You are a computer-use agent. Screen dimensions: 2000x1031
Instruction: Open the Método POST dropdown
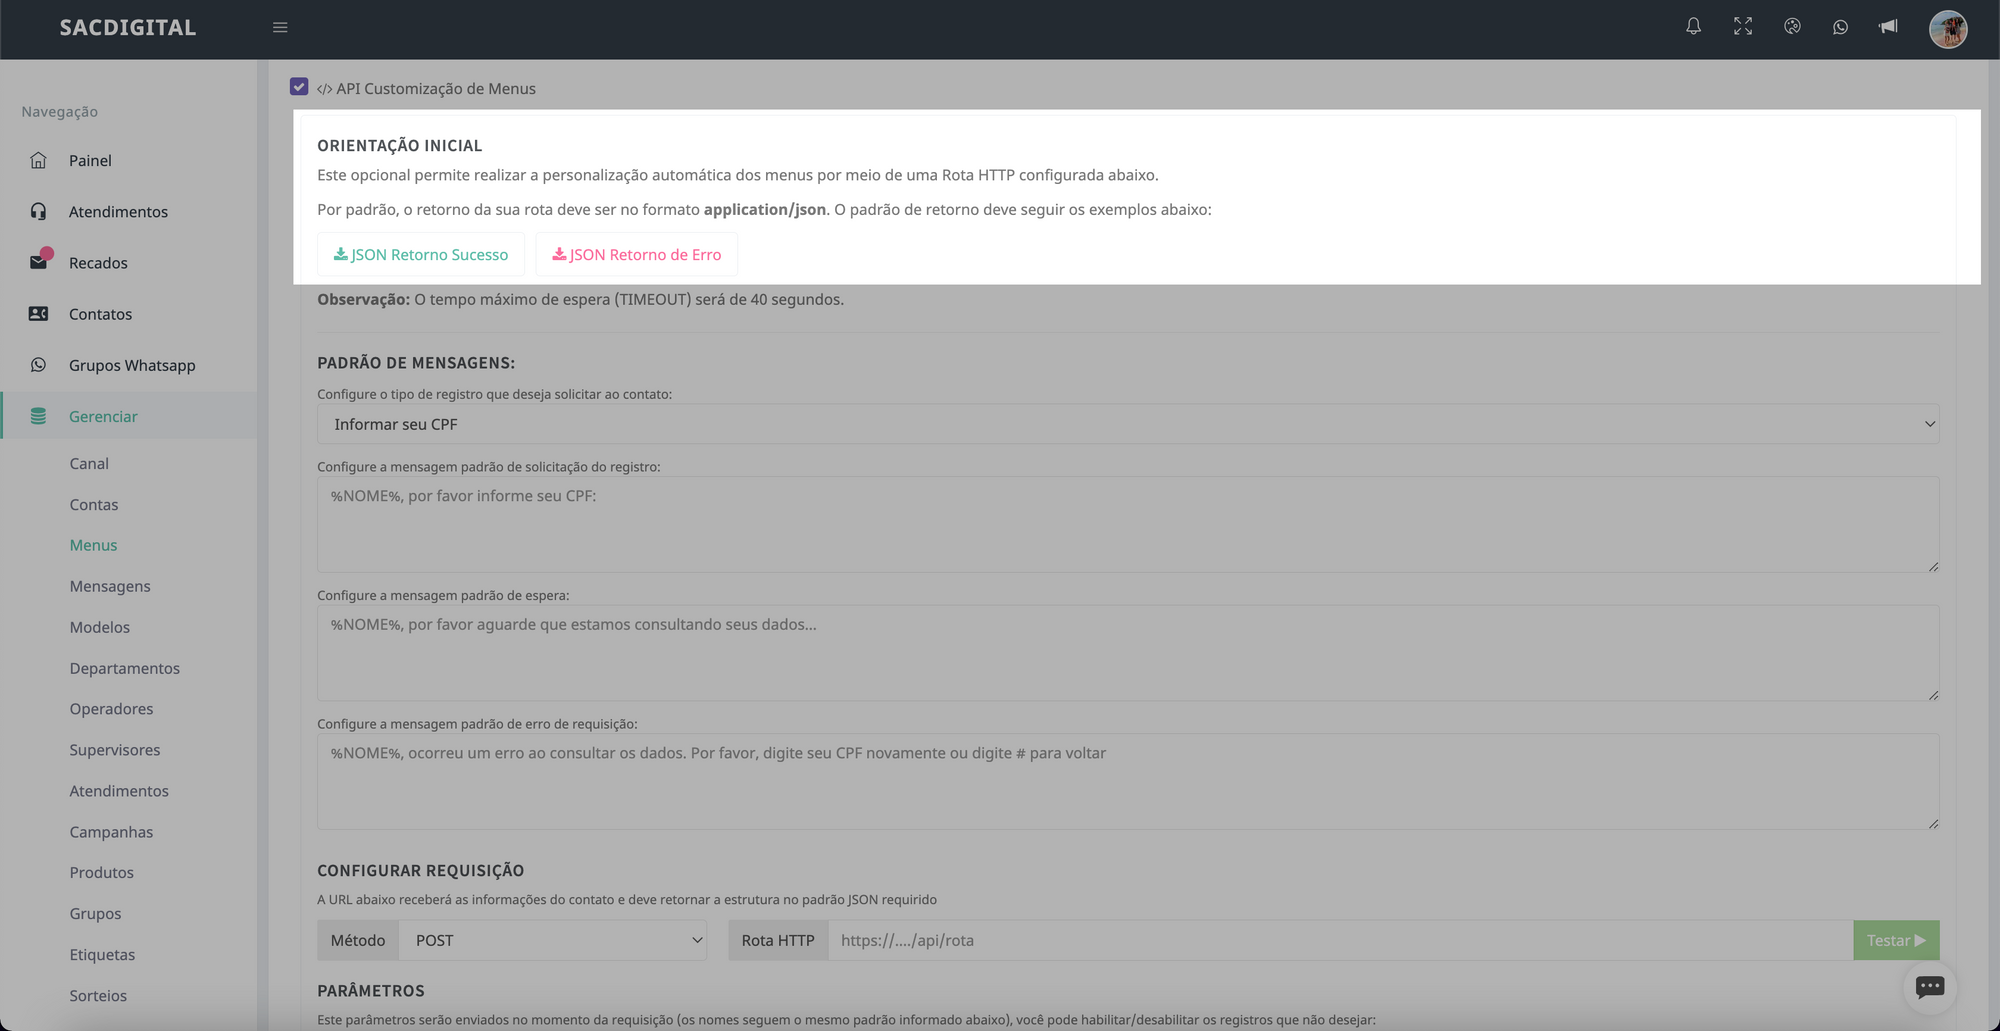(553, 940)
